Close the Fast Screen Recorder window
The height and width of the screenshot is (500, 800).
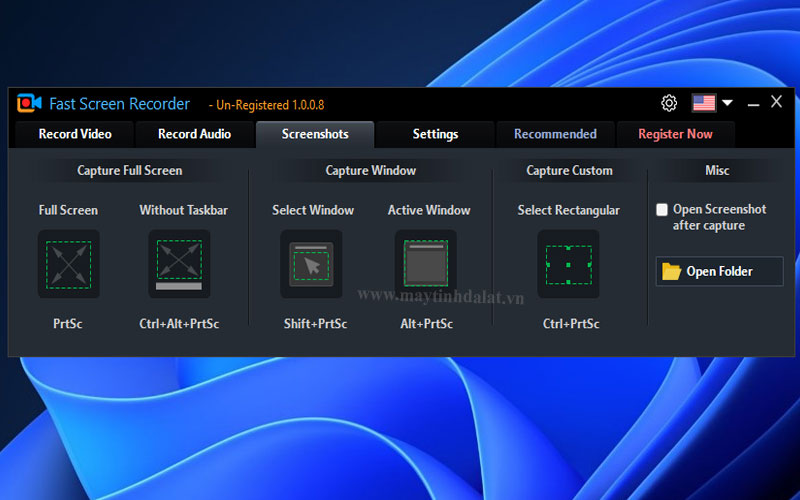point(776,102)
